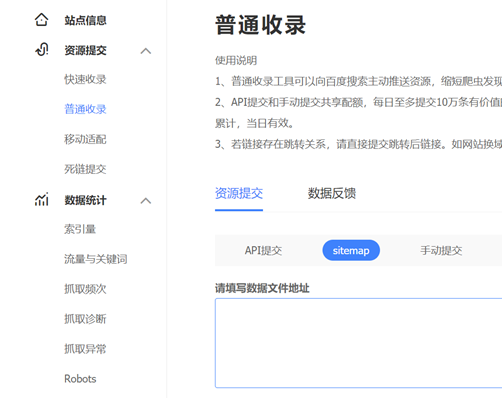Click the line starting 2、API提交和手动提交
The image size is (502, 398).
click(x=359, y=102)
